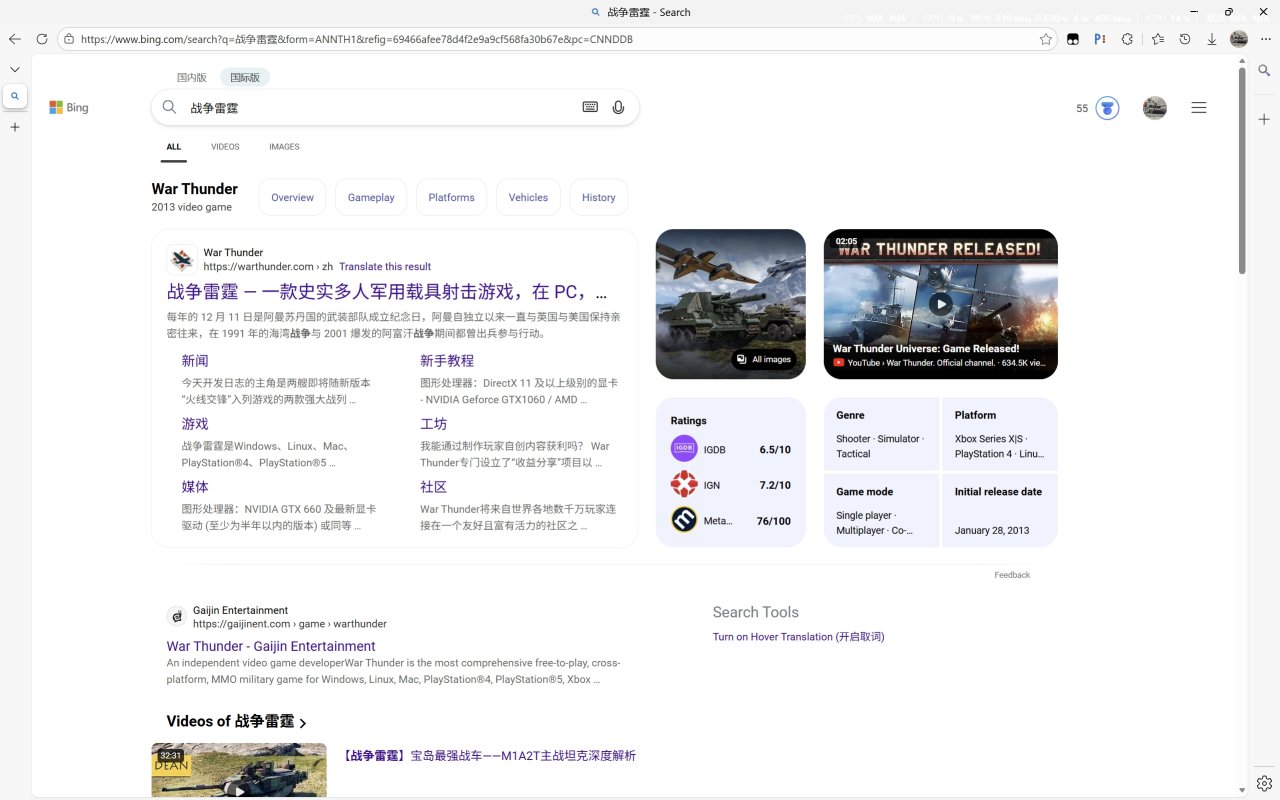Click the All images button
This screenshot has height=800, width=1280.
(764, 359)
